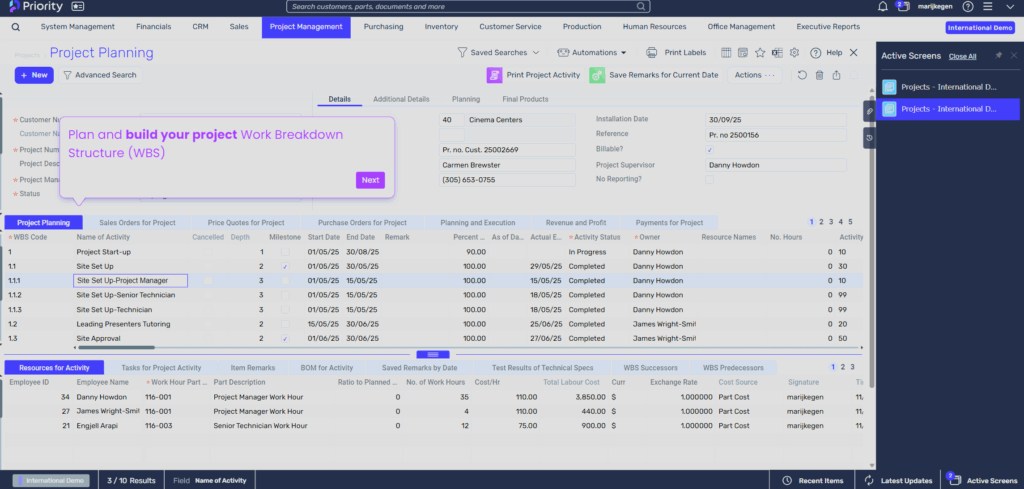Open attachments paperclip side tab
1024x489 pixels.
click(x=869, y=112)
